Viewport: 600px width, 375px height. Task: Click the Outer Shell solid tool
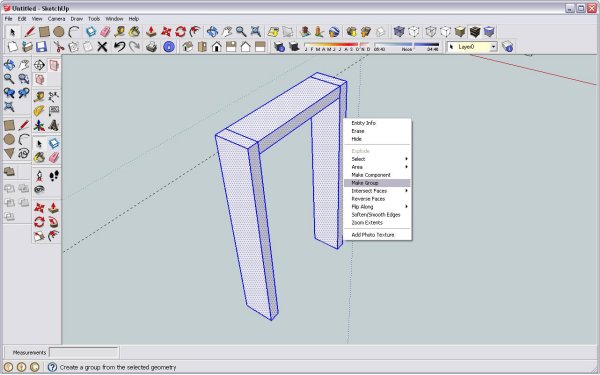[9, 171]
